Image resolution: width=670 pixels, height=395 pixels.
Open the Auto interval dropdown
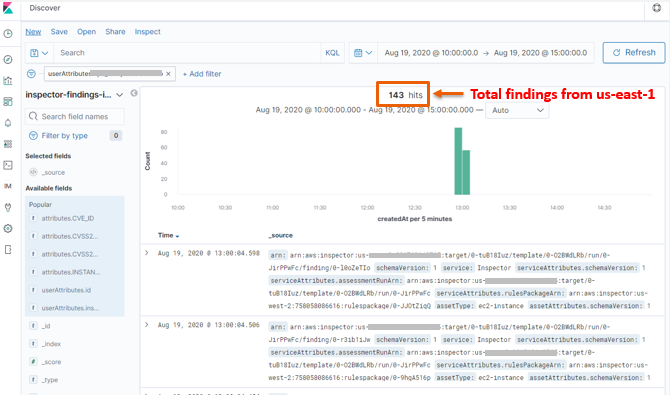pos(517,110)
